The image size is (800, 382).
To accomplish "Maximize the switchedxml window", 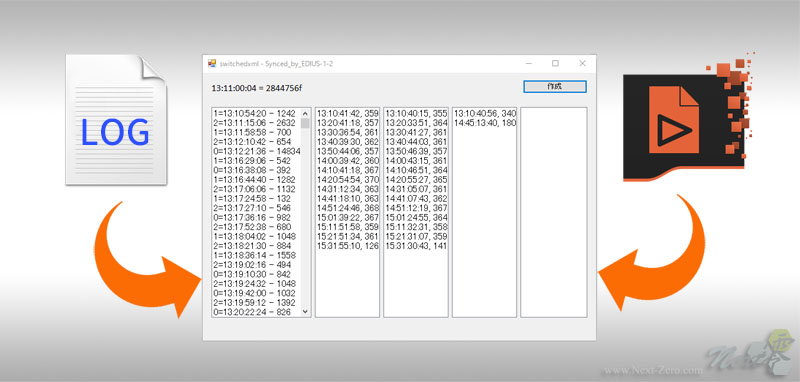I will (555, 63).
